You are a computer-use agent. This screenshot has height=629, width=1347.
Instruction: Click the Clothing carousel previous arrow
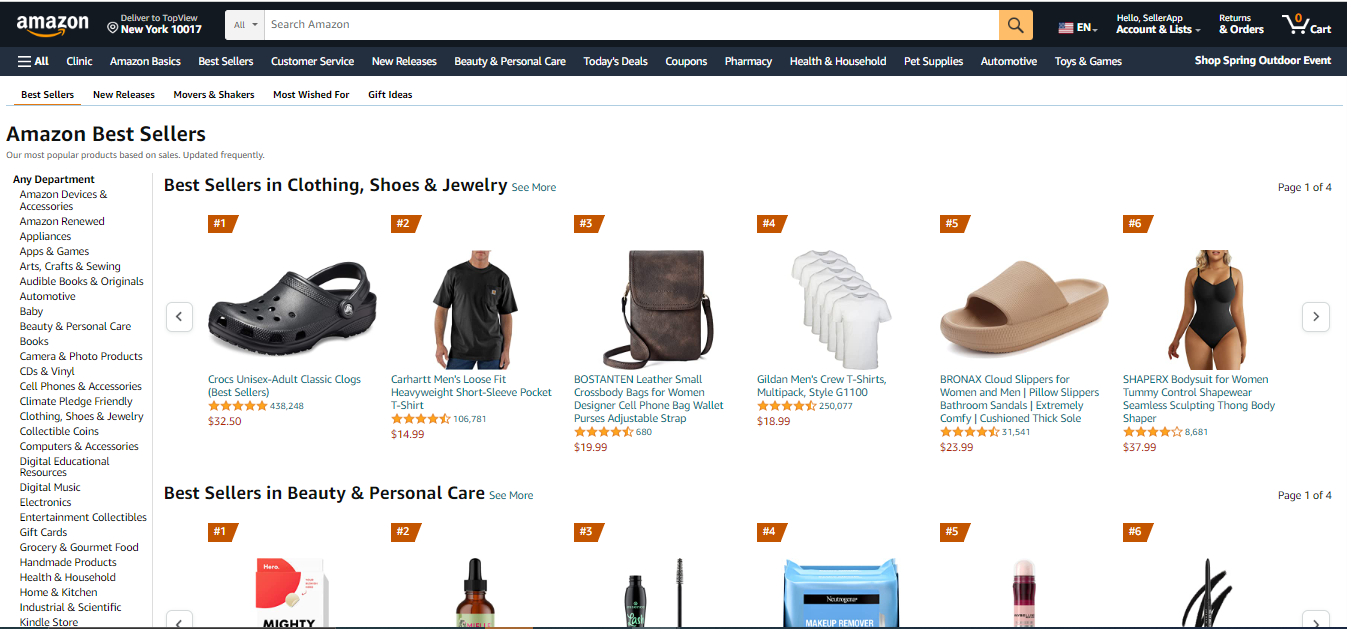click(x=179, y=316)
